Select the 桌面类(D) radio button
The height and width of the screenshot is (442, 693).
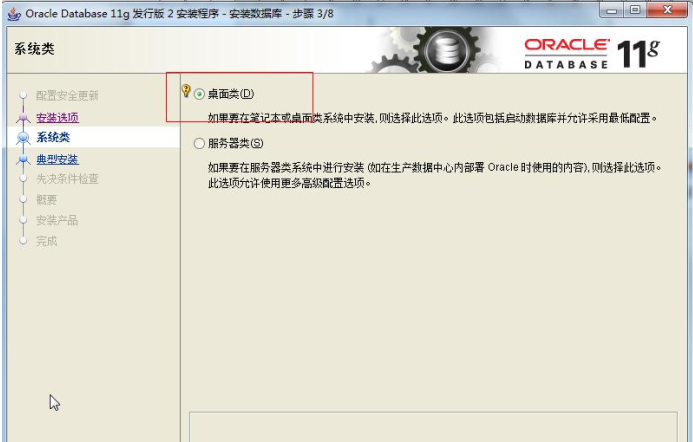tap(199, 94)
